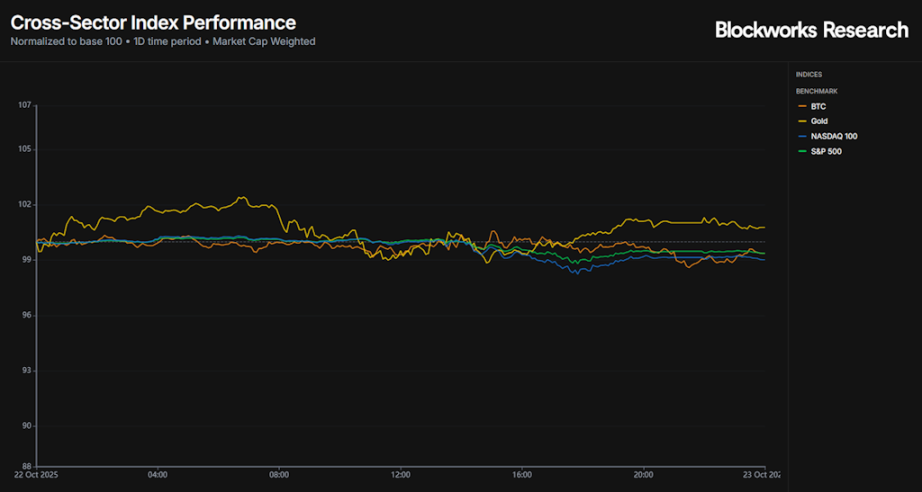The height and width of the screenshot is (492, 922).
Task: Toggle NASDAQ 100 legend label
Action: coord(834,136)
